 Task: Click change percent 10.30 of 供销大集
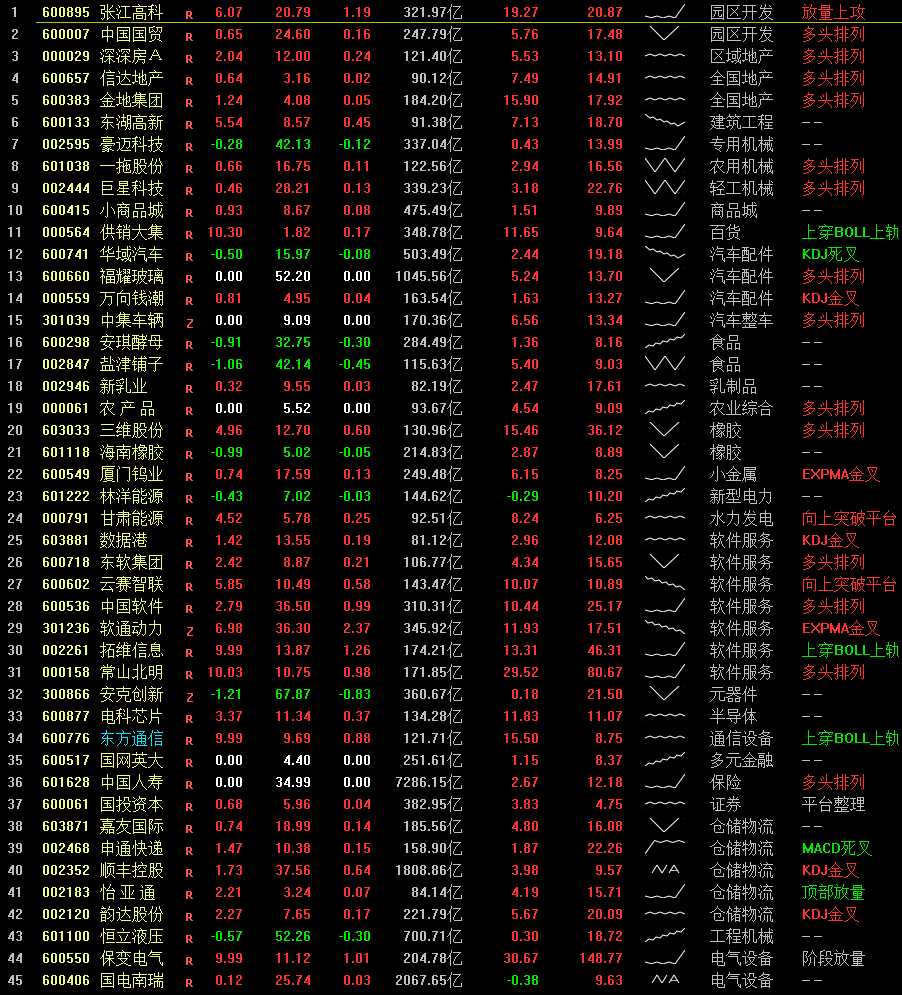(225, 232)
